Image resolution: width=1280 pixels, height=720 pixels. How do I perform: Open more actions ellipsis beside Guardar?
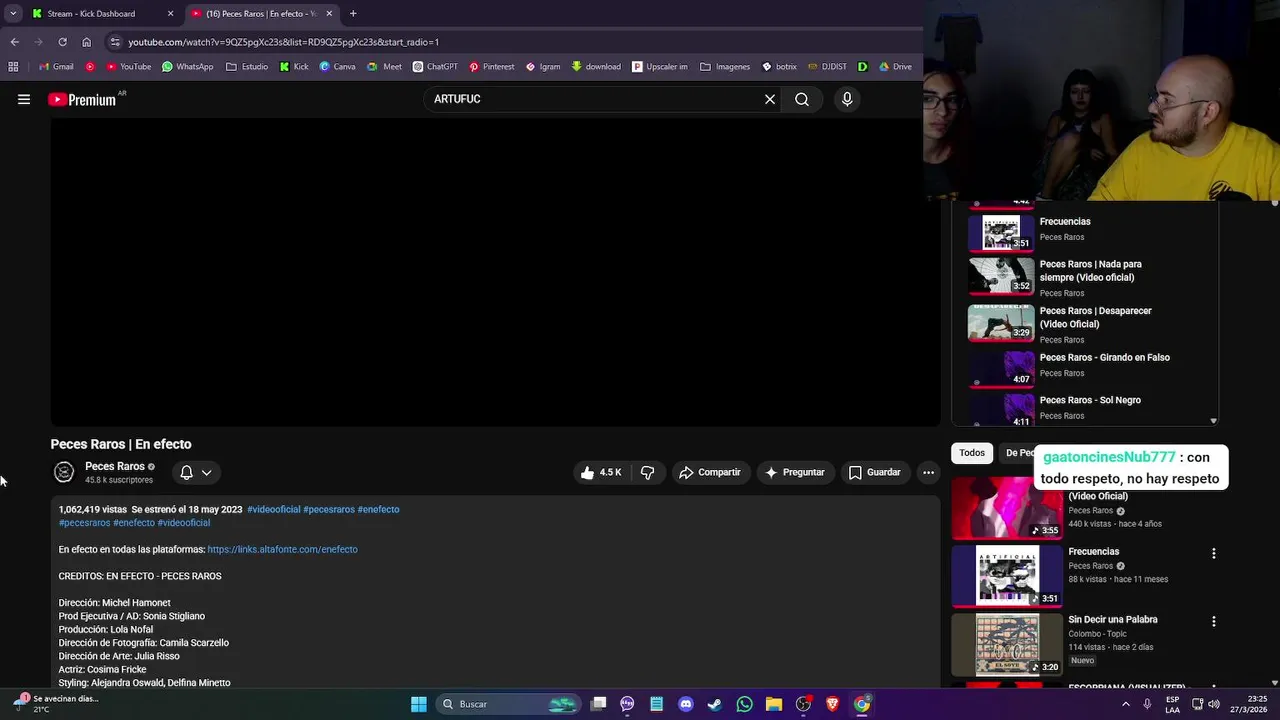click(x=928, y=472)
